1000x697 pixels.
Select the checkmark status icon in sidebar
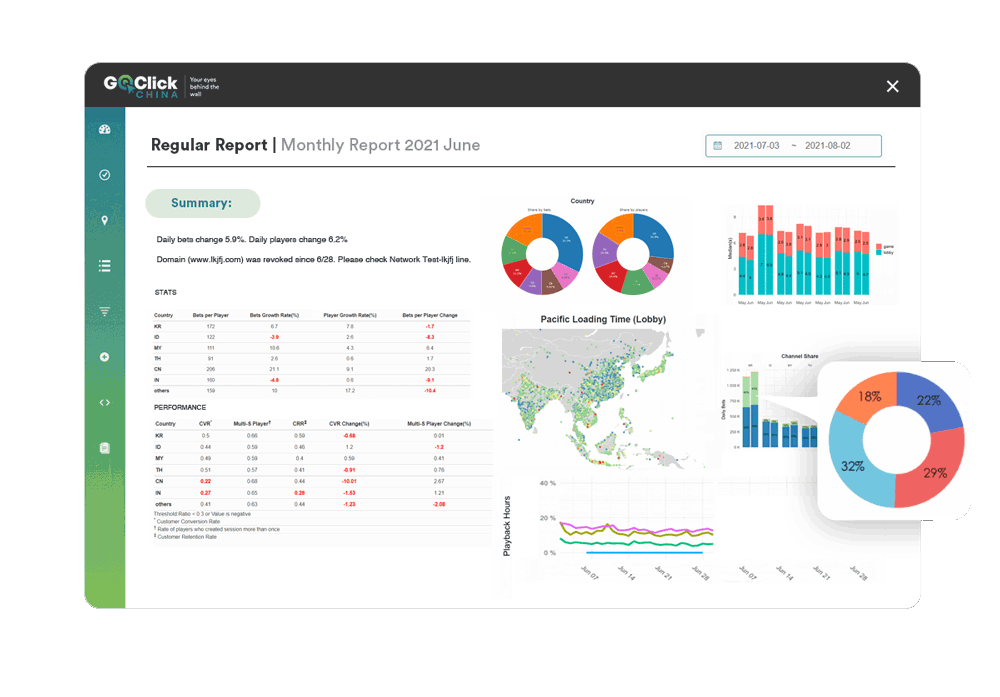104,175
